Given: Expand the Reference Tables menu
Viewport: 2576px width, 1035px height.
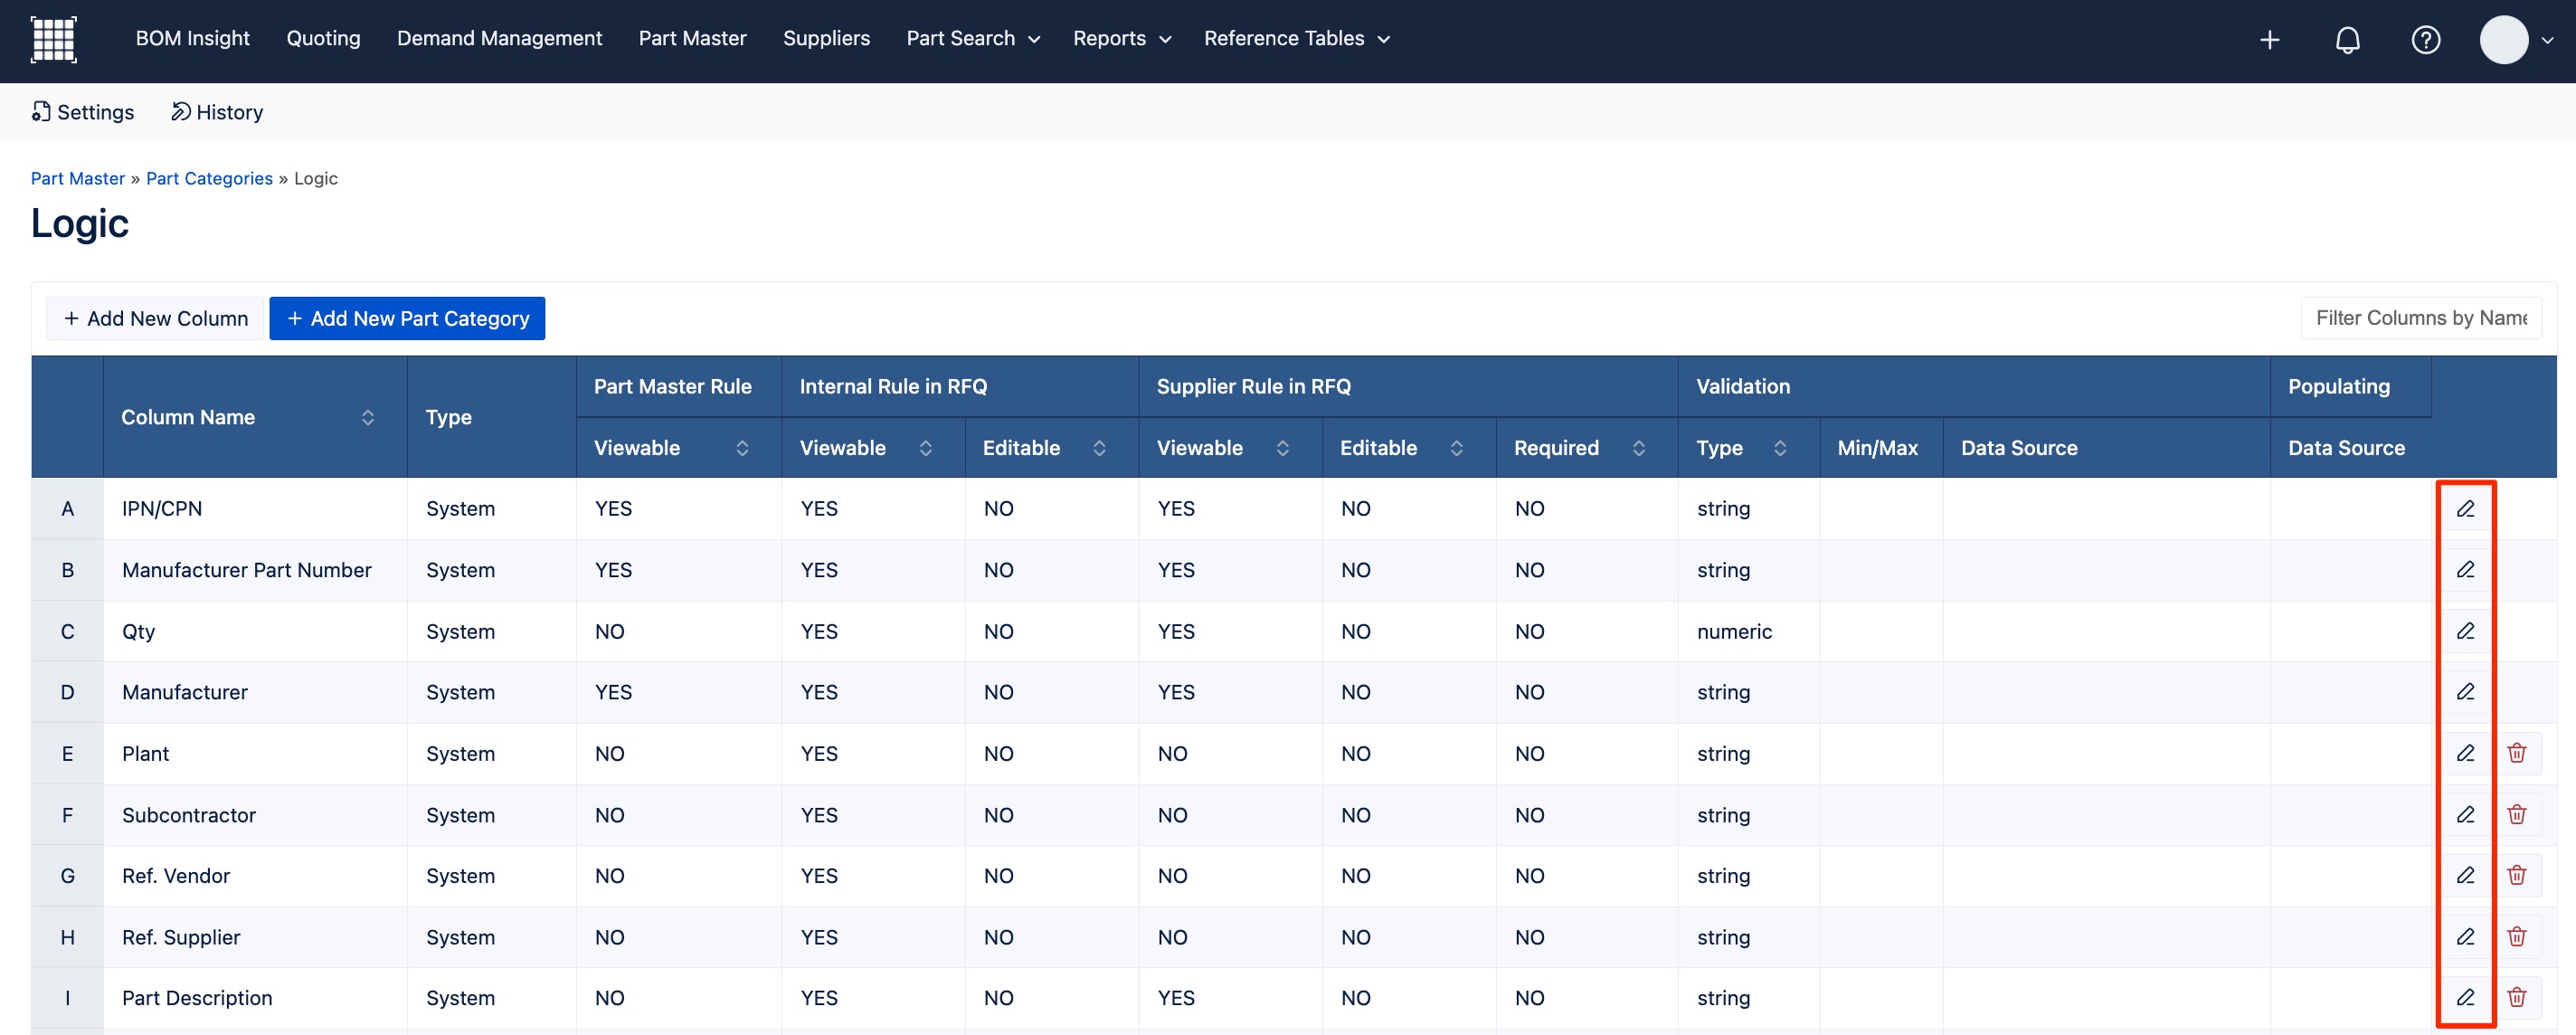Looking at the screenshot, I should (1296, 39).
